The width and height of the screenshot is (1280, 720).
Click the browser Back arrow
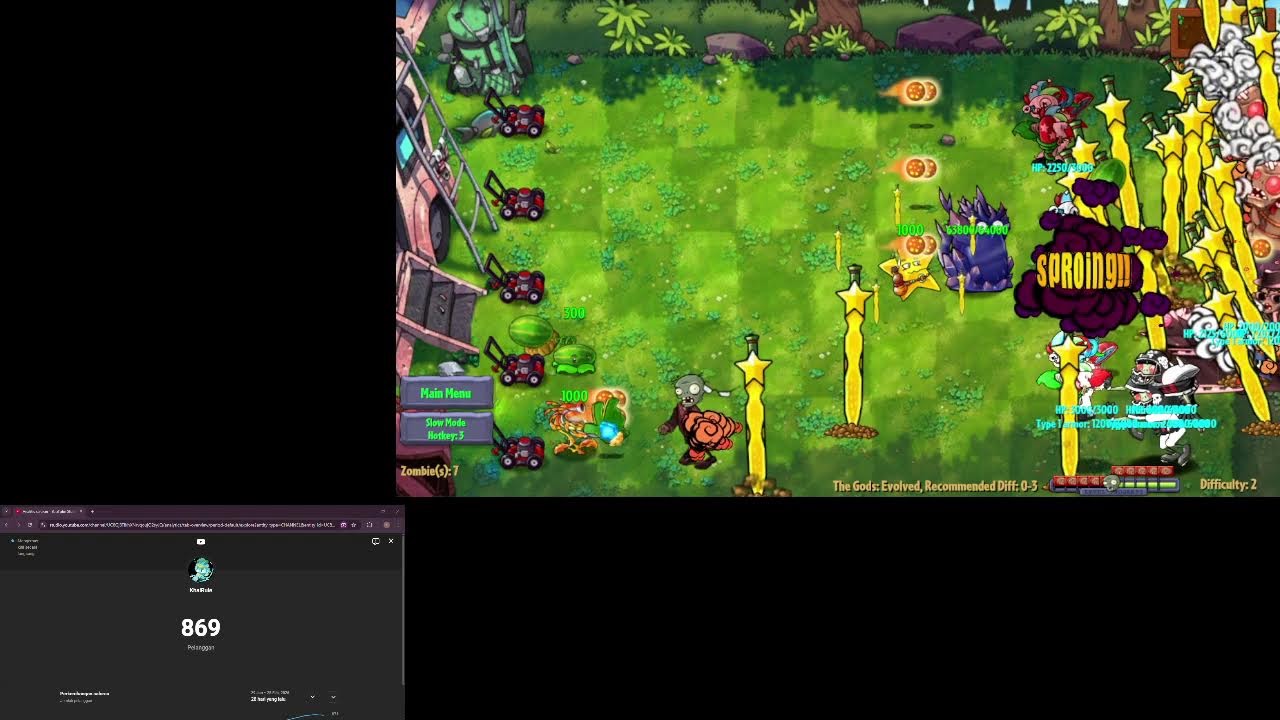[6, 525]
